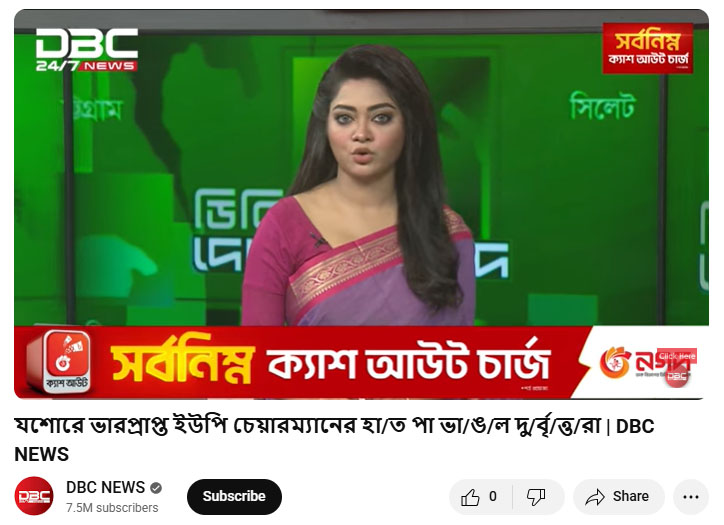
Task: Like the video with thumbs-up icon
Action: point(470,497)
